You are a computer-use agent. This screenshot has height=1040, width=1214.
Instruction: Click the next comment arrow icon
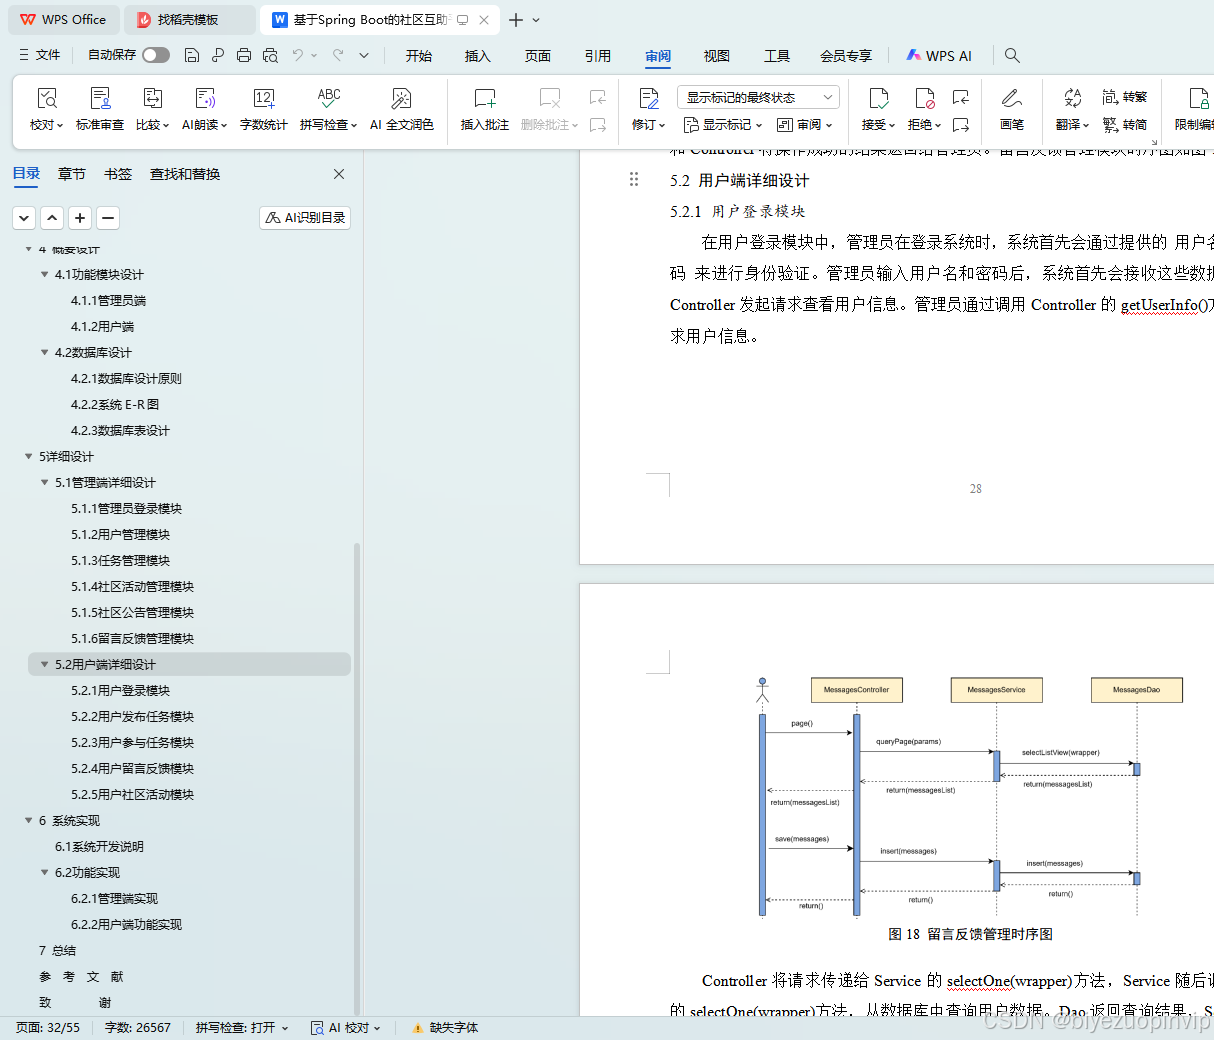pyautogui.click(x=598, y=125)
